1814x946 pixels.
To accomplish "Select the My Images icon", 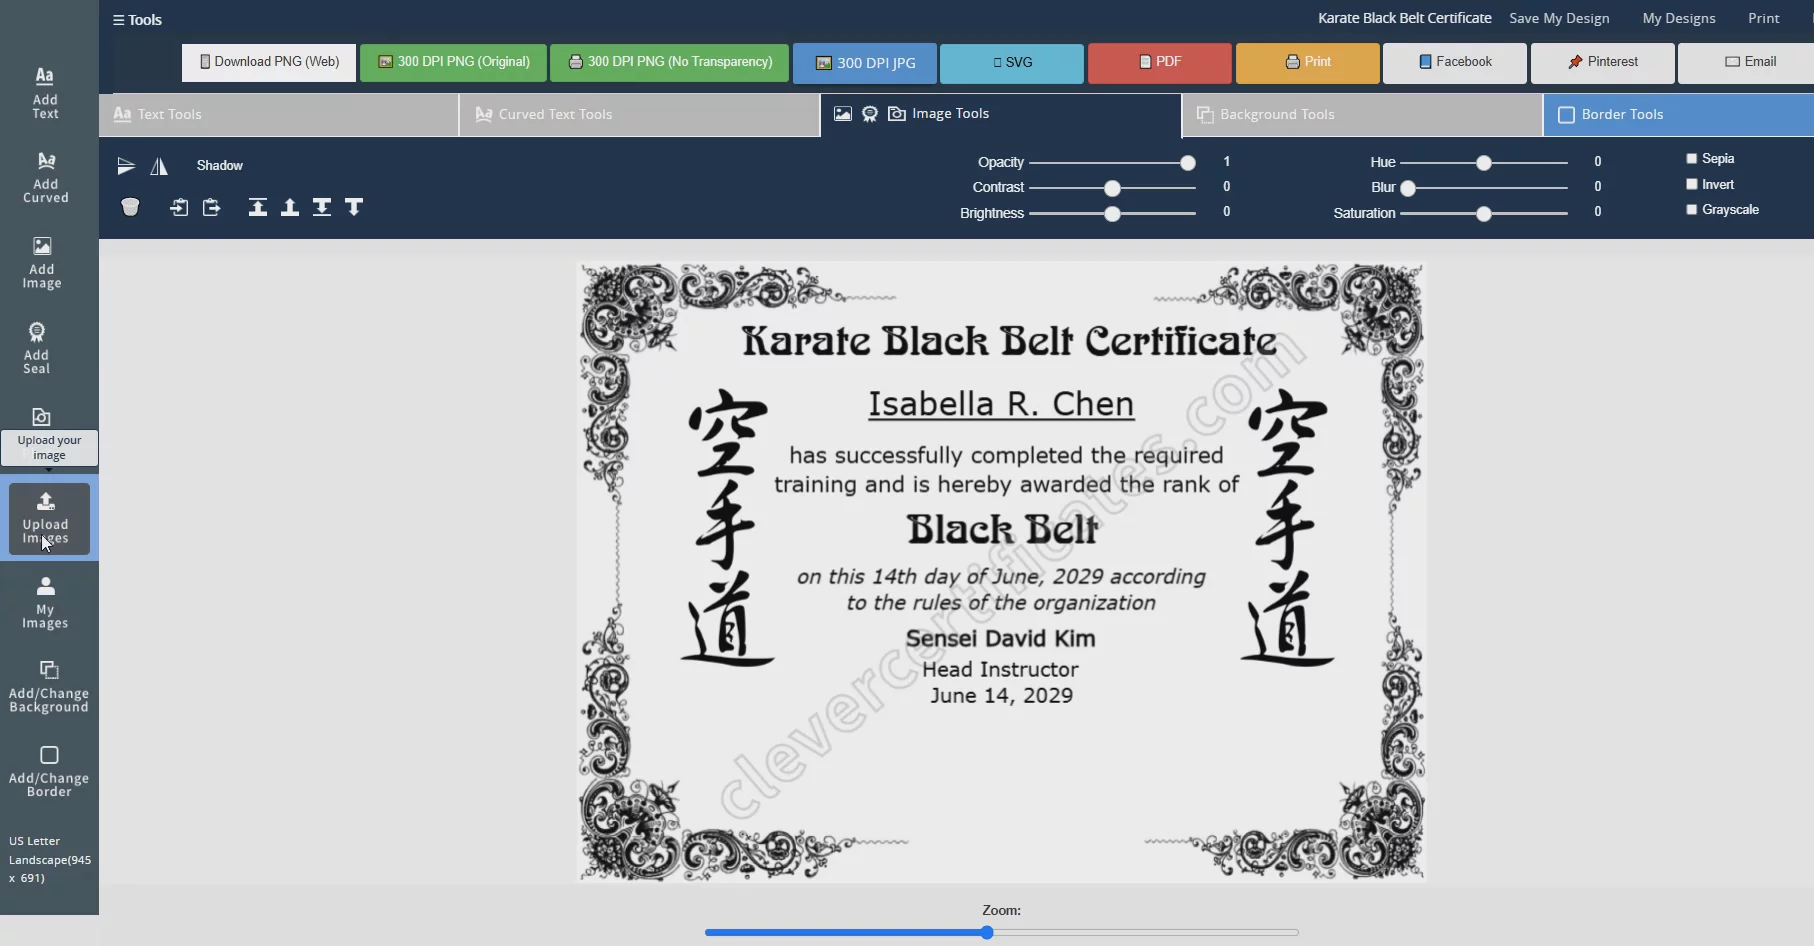I will tap(45, 601).
